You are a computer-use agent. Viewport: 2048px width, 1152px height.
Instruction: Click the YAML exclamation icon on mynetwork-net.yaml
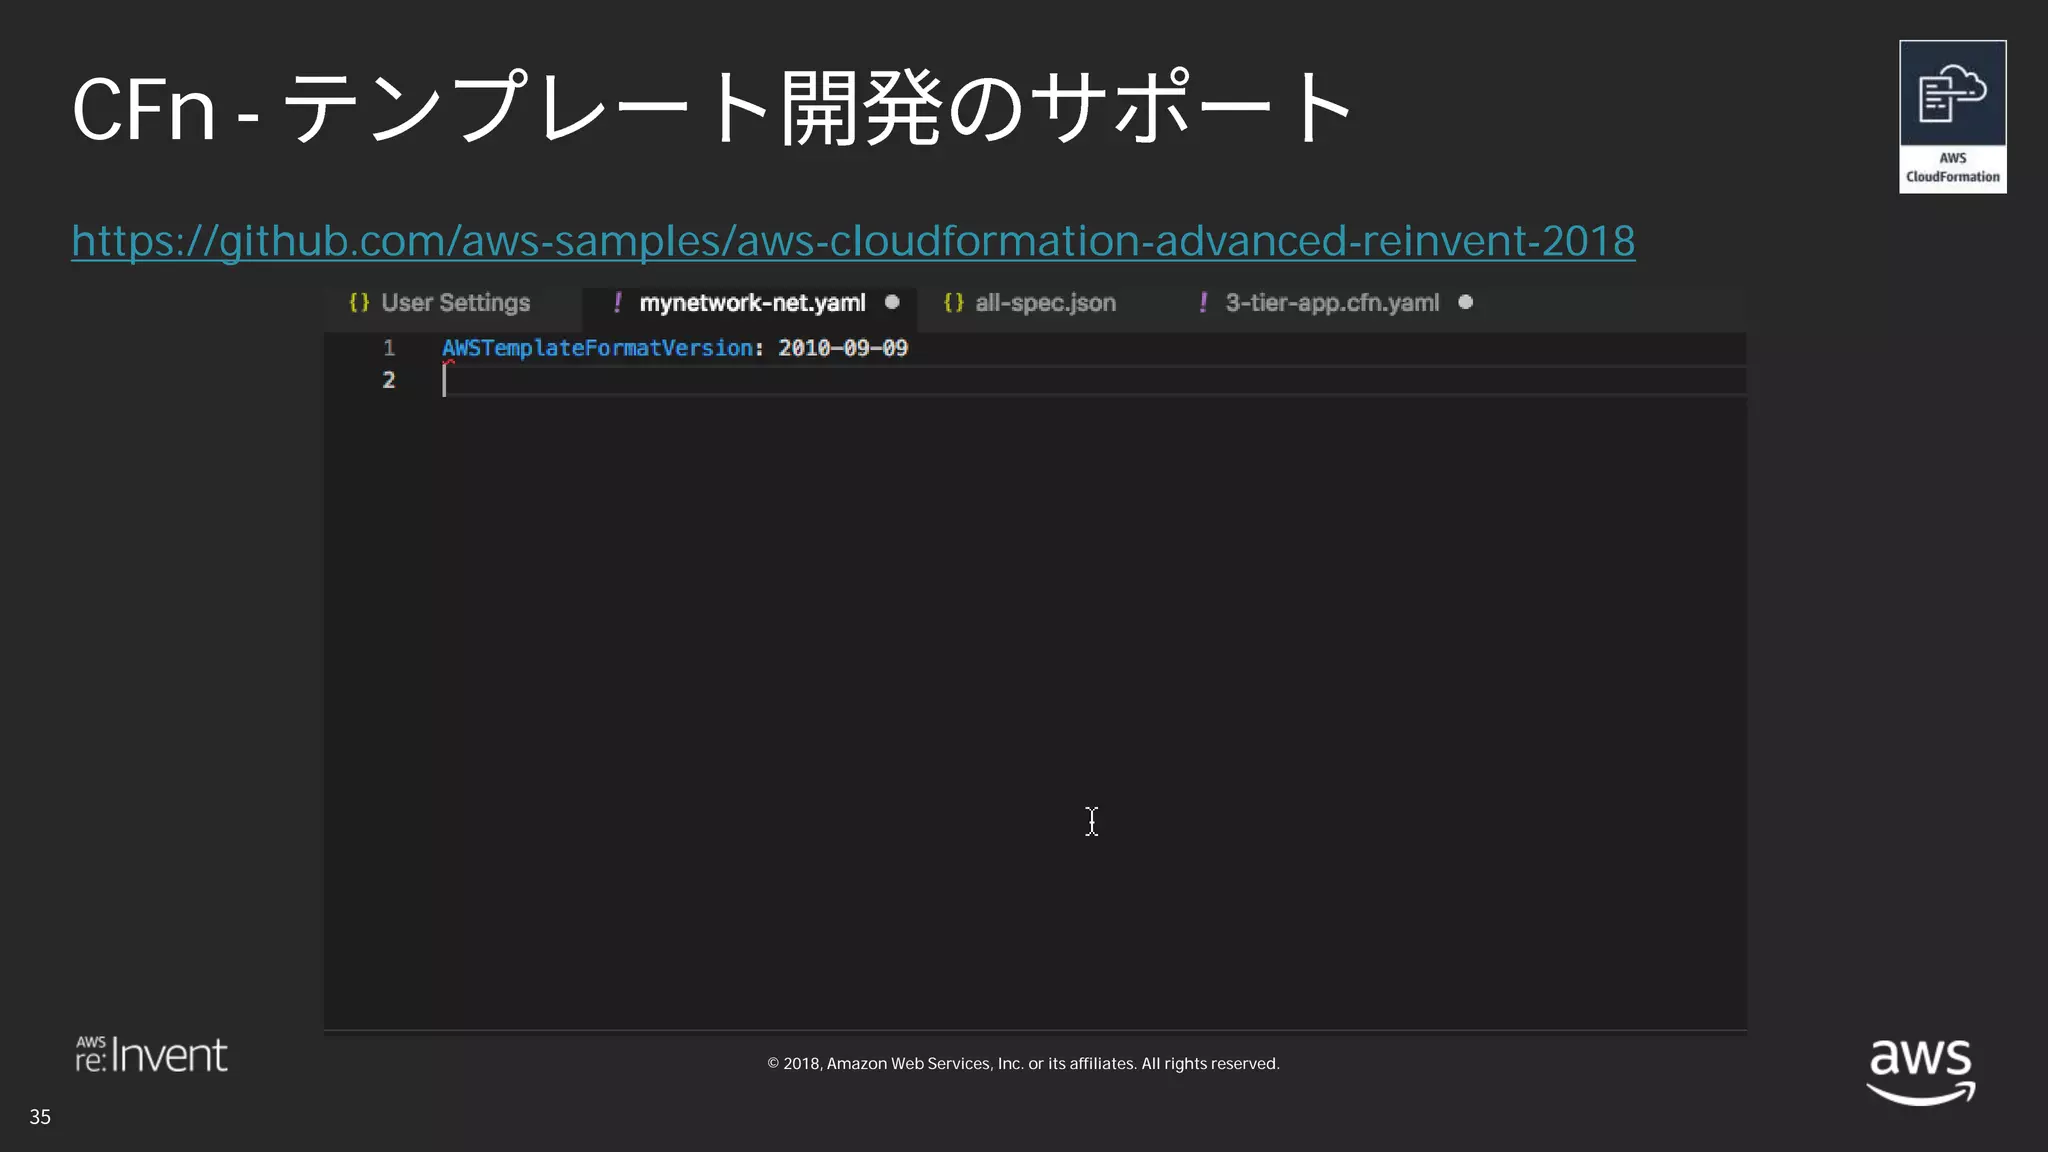click(x=617, y=302)
